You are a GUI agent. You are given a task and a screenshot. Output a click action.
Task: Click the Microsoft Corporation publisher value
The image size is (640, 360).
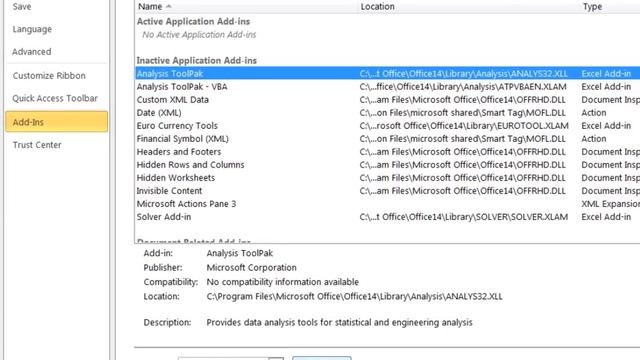pyautogui.click(x=251, y=268)
